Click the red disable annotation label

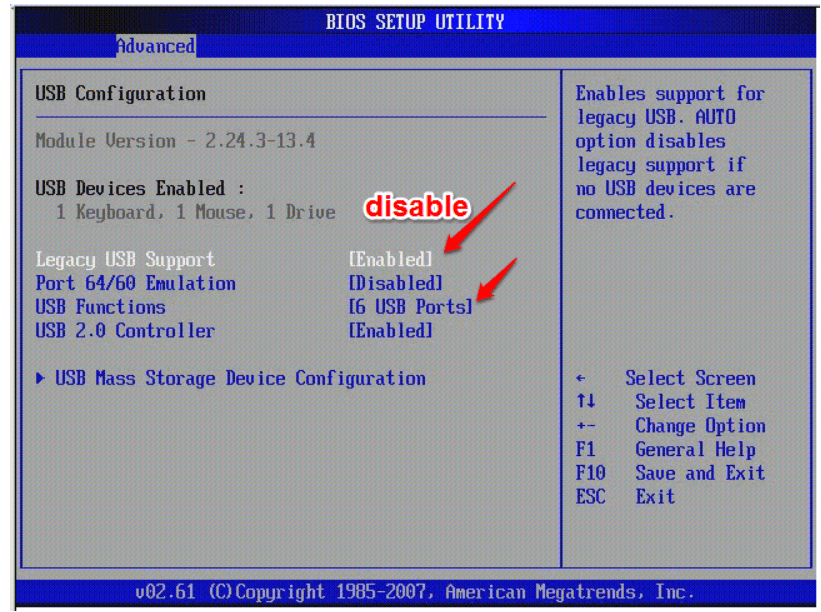[416, 206]
